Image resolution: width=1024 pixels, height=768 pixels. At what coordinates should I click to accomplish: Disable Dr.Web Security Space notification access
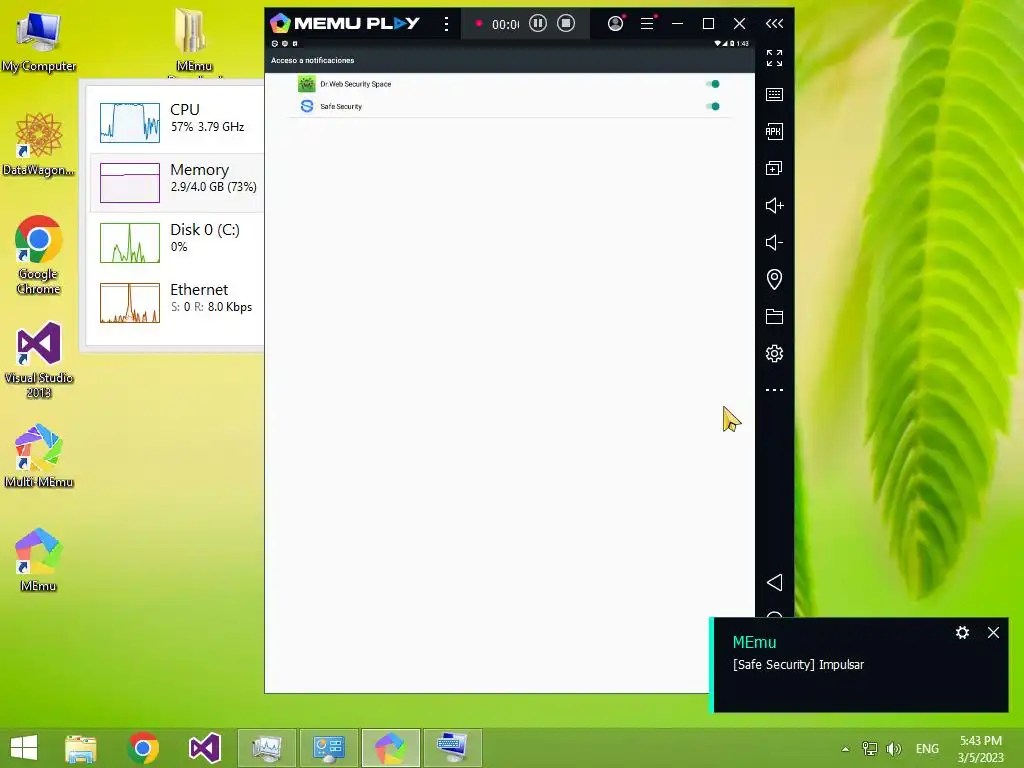tap(712, 84)
